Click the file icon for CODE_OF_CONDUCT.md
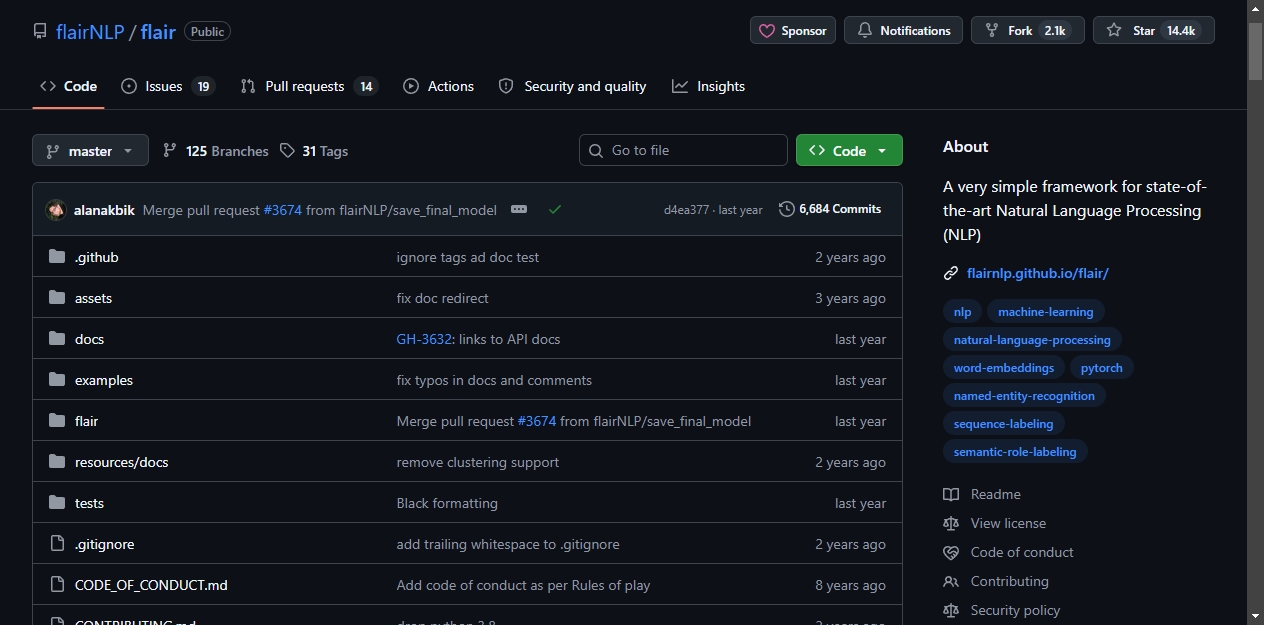Image resolution: width=1264 pixels, height=625 pixels. click(x=57, y=585)
